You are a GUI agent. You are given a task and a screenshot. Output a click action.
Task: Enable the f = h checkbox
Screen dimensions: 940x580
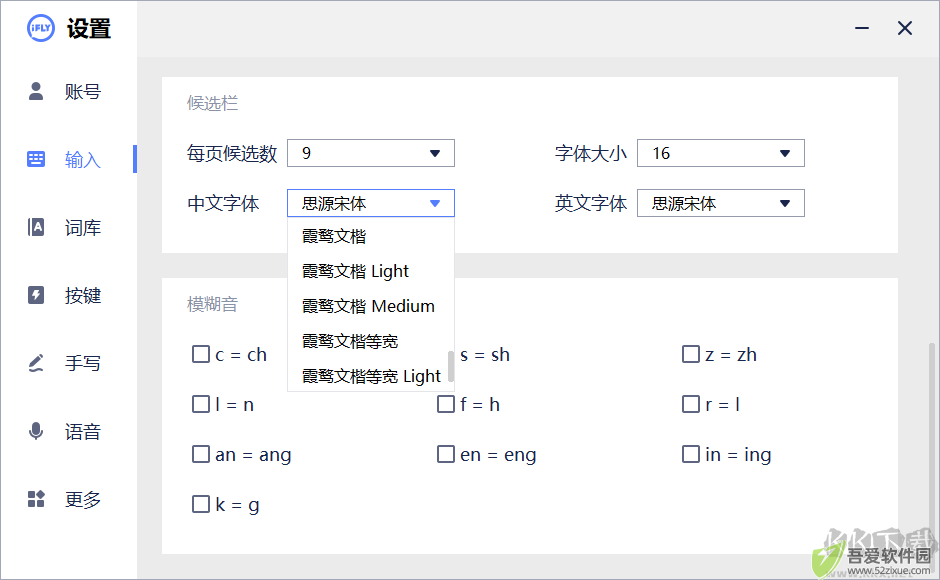click(x=445, y=404)
